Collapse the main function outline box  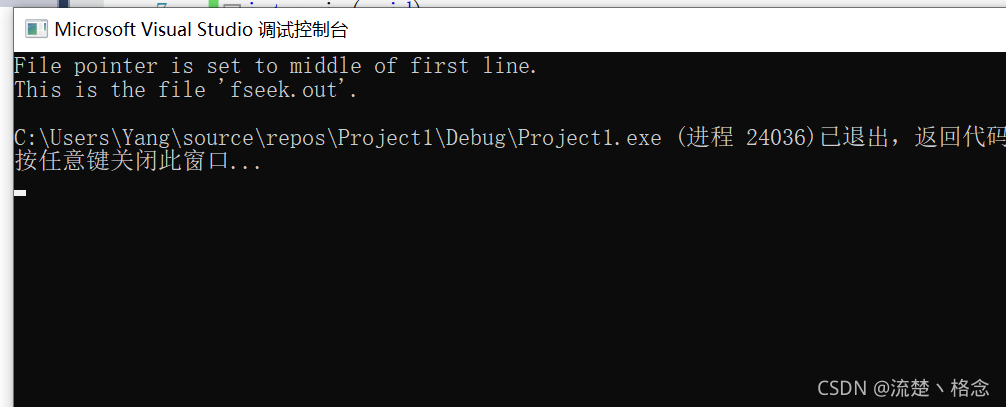point(233,6)
